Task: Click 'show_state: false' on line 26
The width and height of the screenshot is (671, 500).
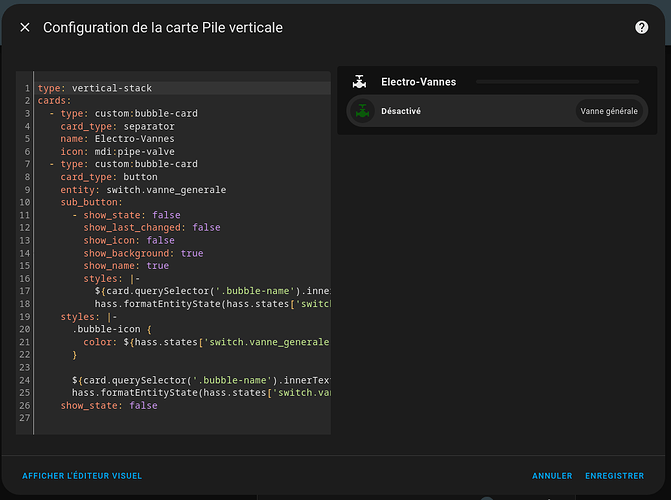Action: [109, 405]
